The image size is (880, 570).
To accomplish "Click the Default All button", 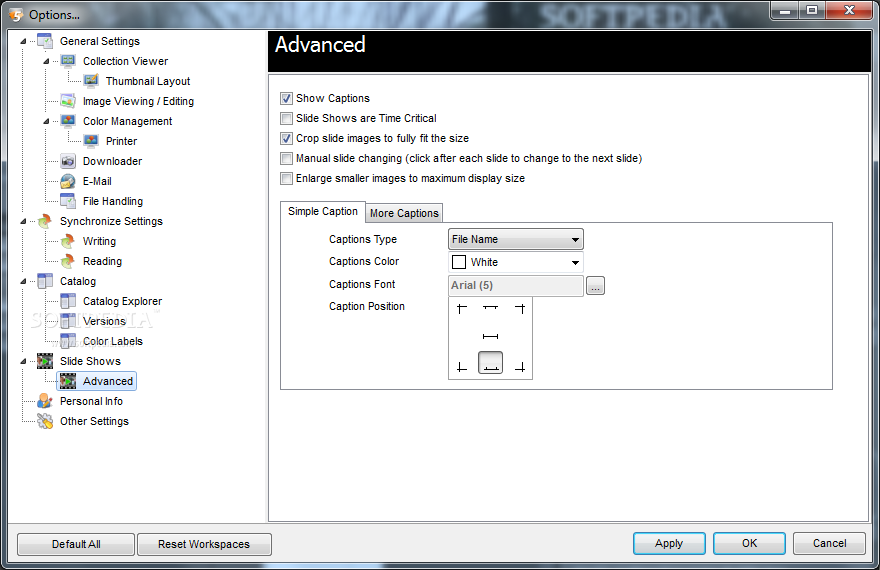I will click(x=76, y=544).
